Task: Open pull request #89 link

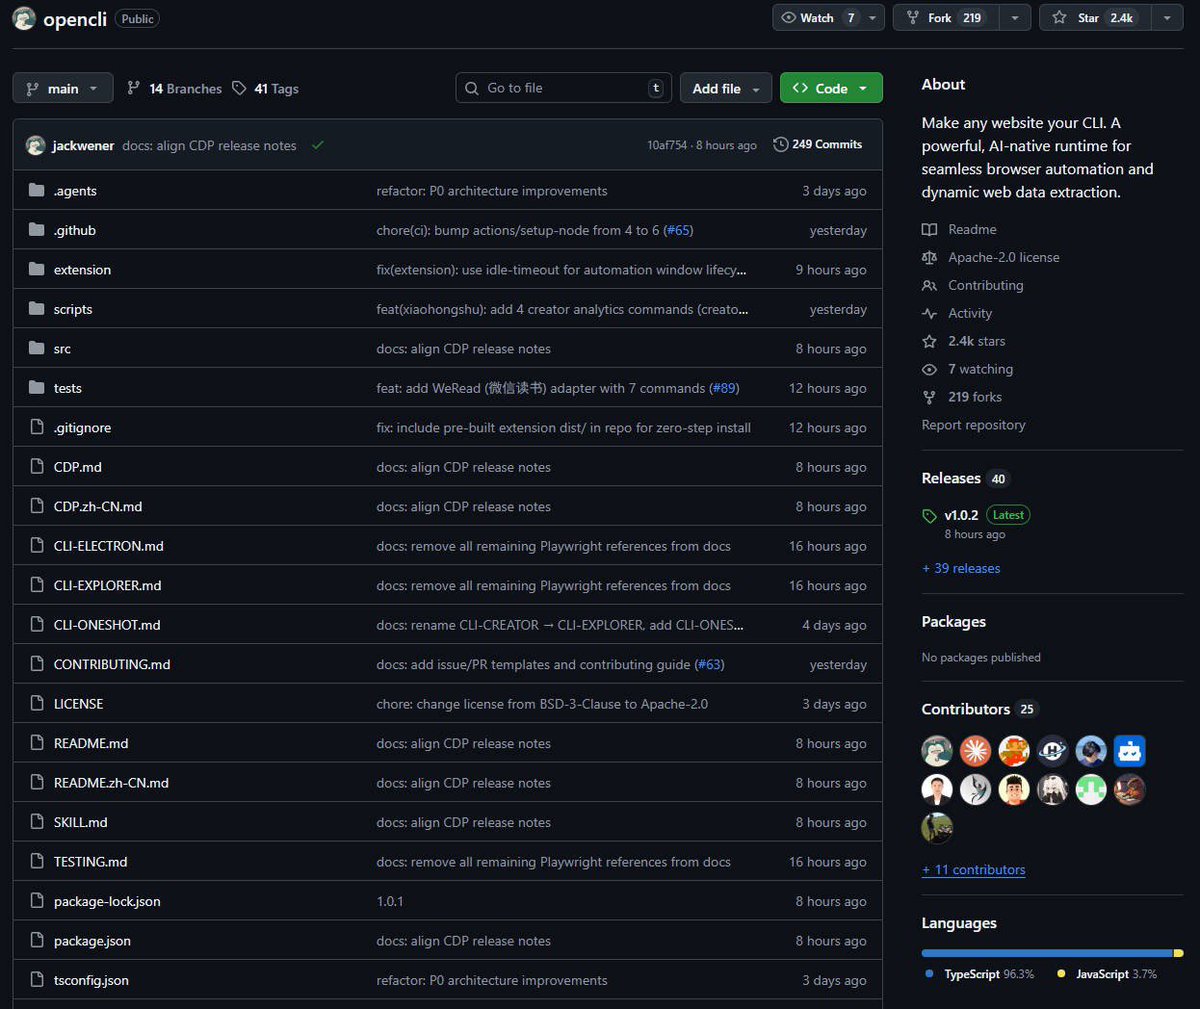Action: pos(724,388)
